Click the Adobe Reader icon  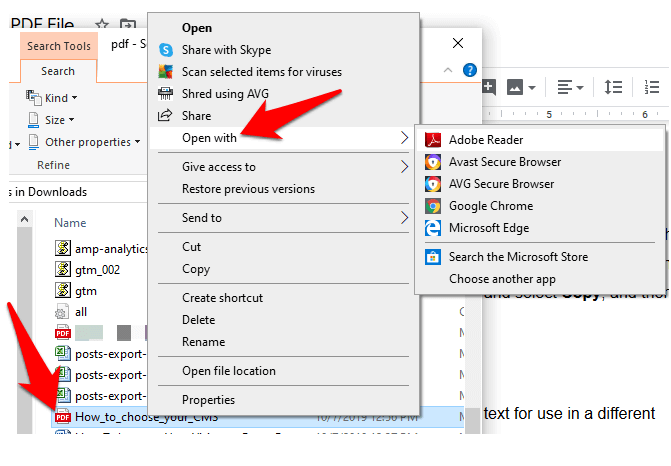433,140
